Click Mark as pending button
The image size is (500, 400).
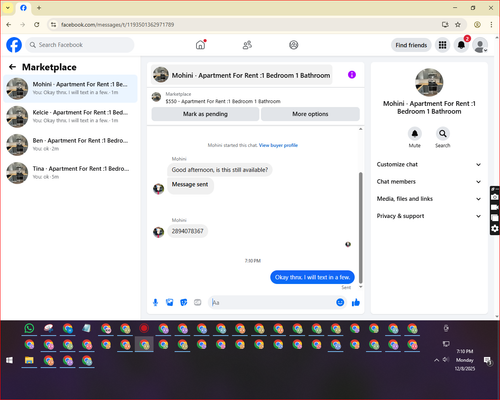(205, 114)
